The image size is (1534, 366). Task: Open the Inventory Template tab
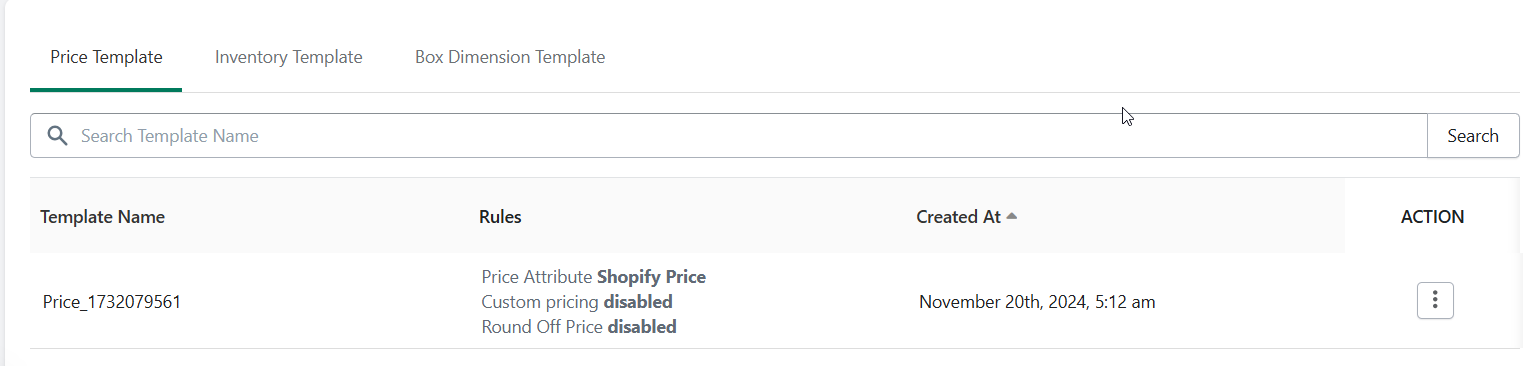tap(289, 57)
